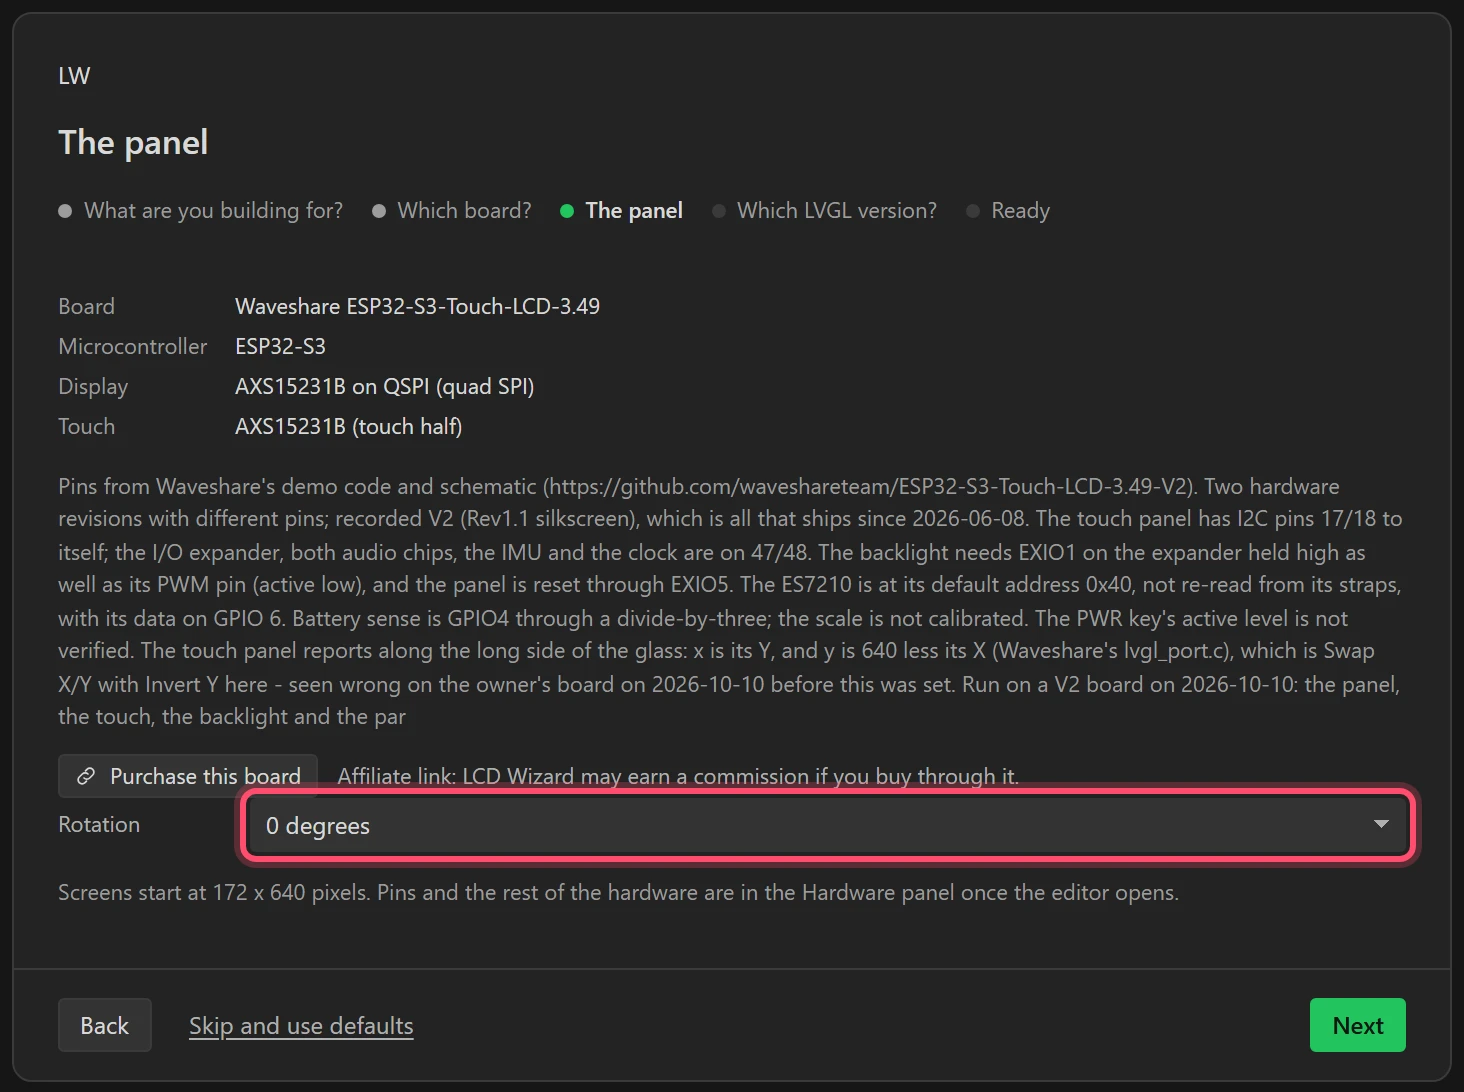Click the green dot for the current step

click(x=567, y=211)
